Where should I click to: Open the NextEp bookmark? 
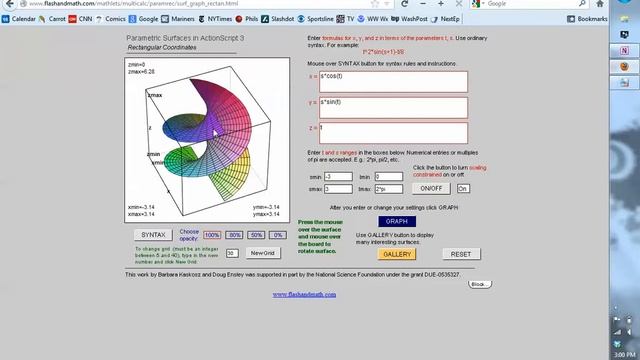click(445, 19)
